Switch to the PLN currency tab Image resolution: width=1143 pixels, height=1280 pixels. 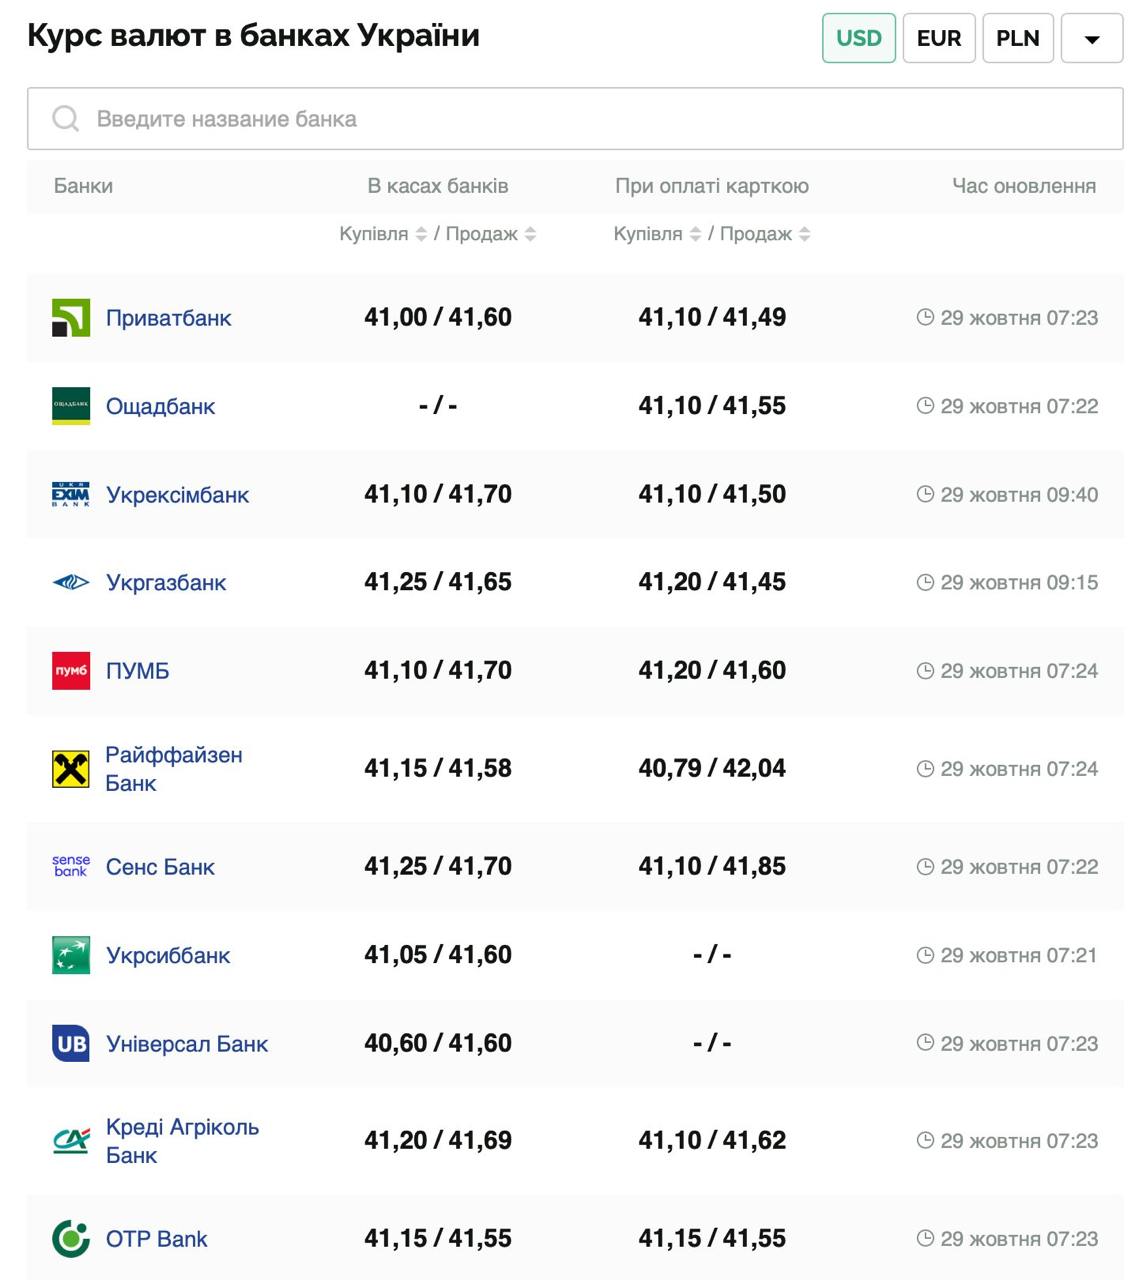1018,38
